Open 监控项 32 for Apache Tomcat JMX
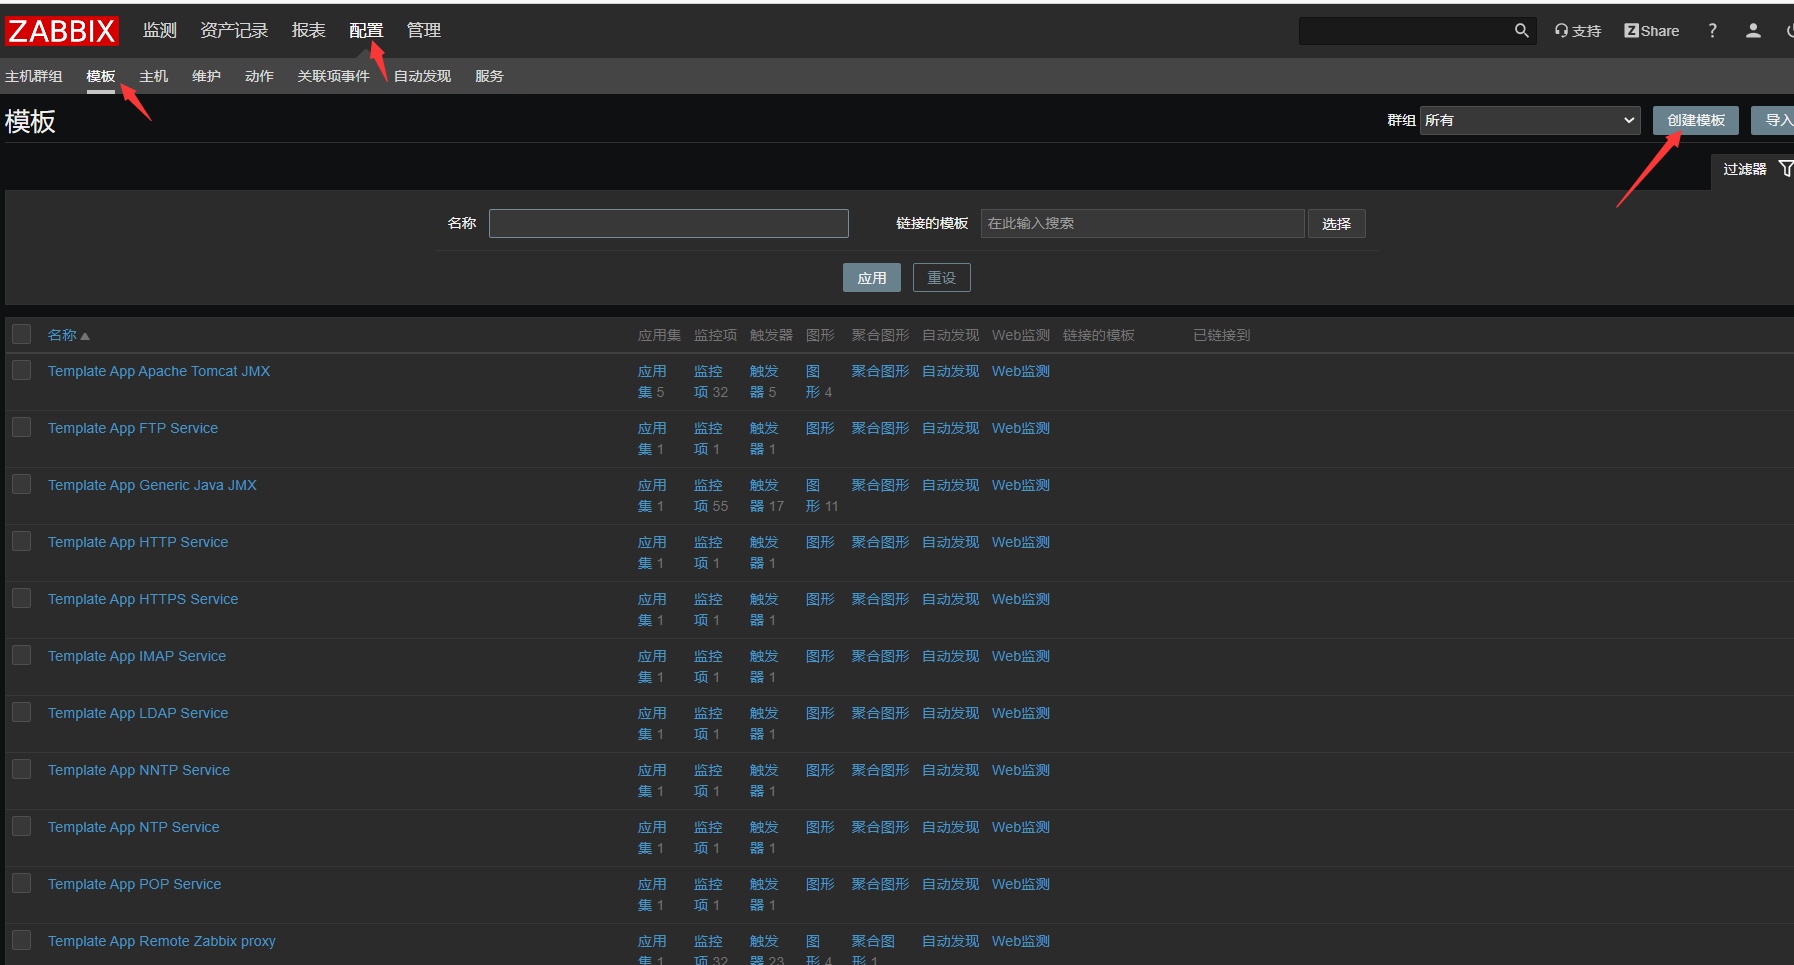Image resolution: width=1794 pixels, height=965 pixels. (709, 381)
